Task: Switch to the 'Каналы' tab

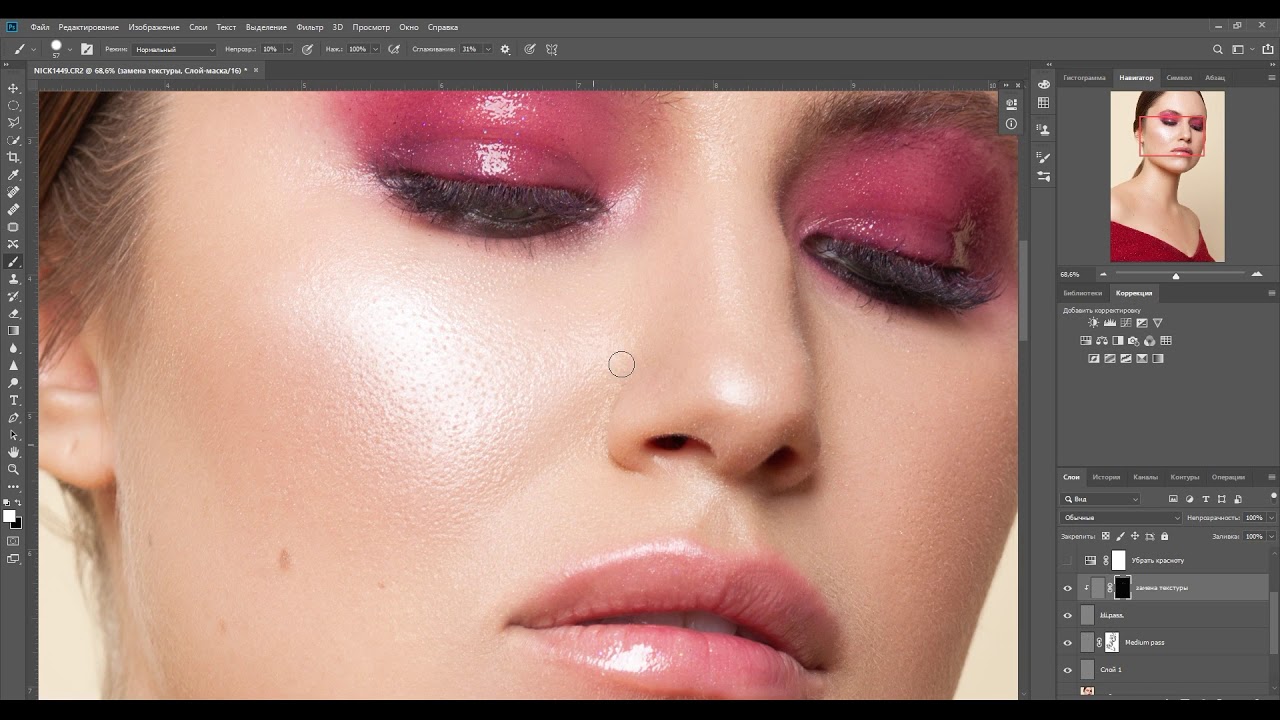Action: 1145,477
